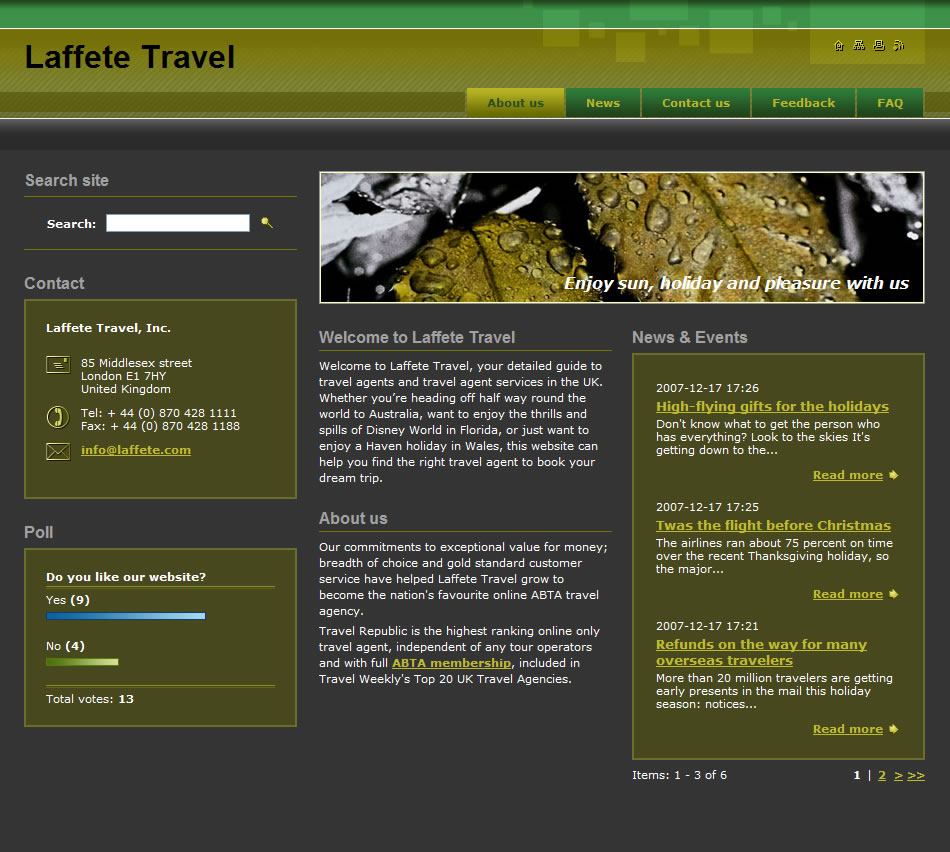Open the sitemap icon in header

coord(859,45)
